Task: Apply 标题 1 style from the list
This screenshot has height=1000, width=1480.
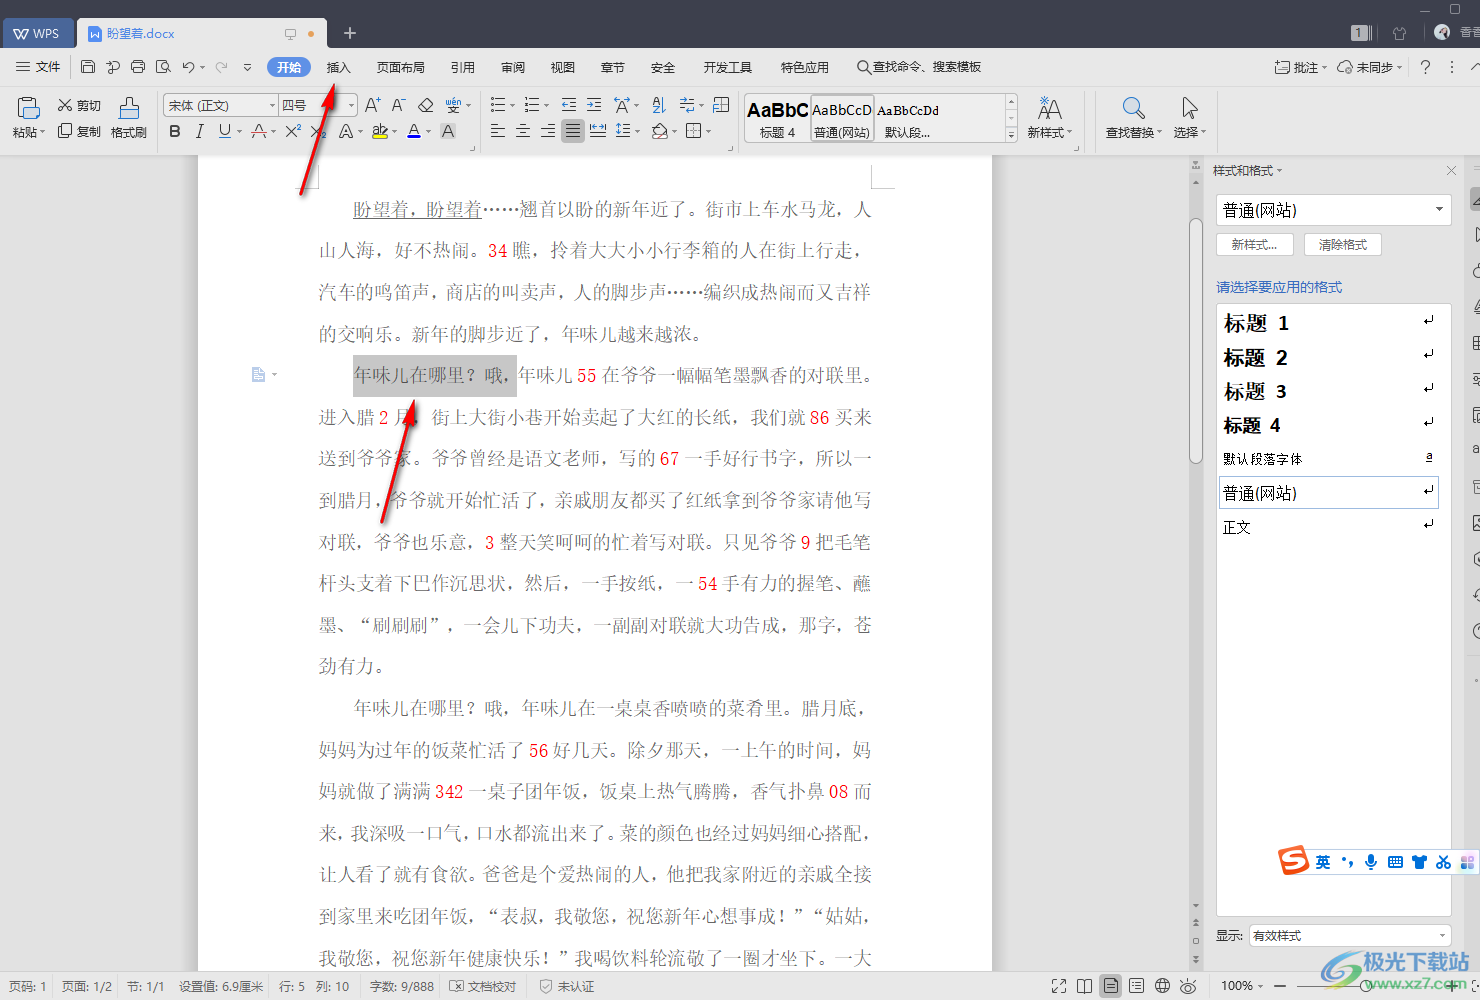Action: tap(1329, 323)
